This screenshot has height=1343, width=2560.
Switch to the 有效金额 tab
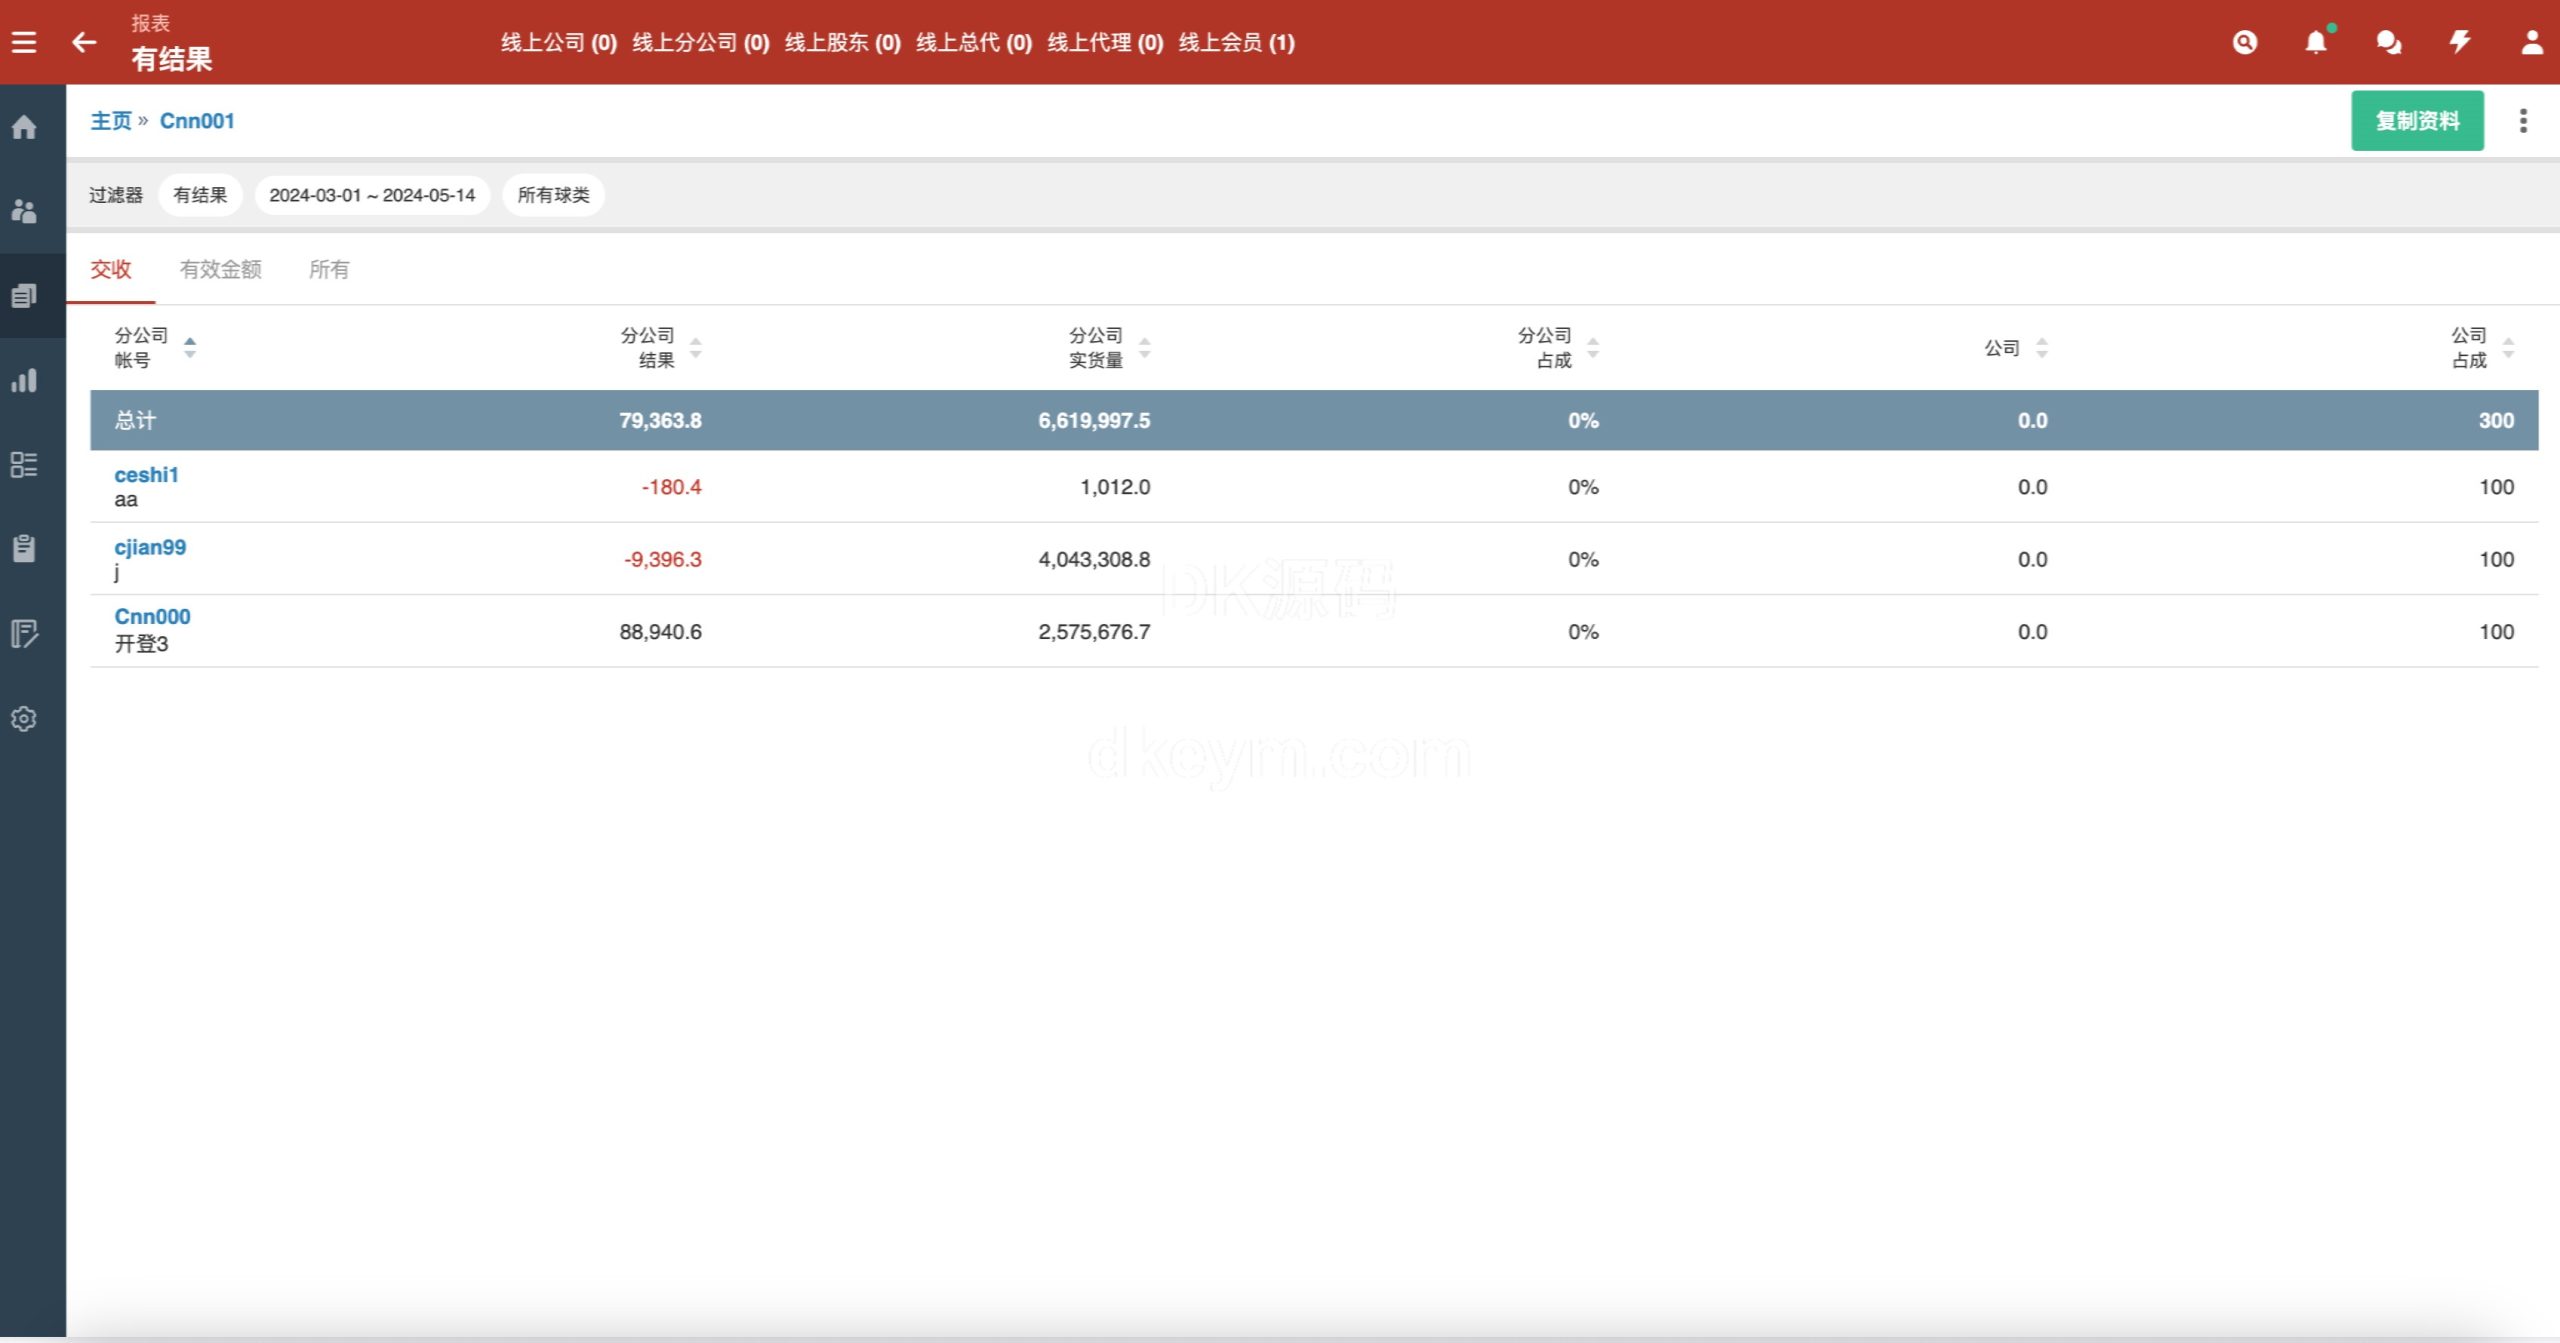coord(220,269)
